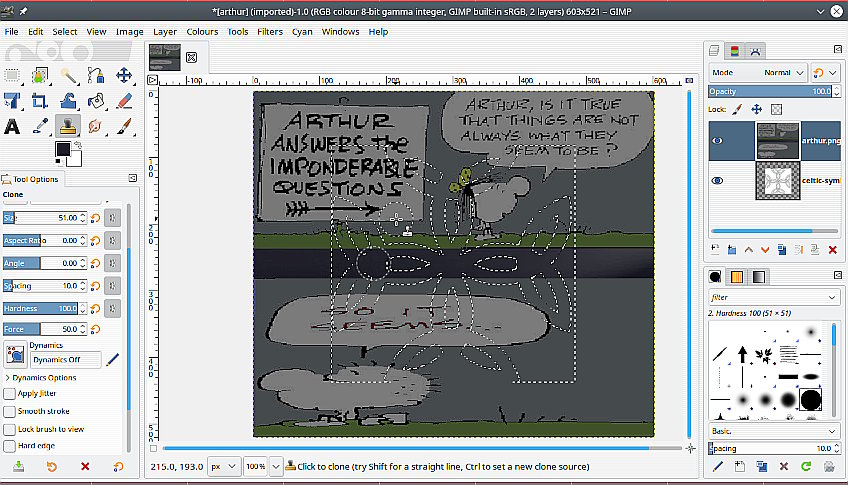Screen dimensions: 848x485
Task: Reset colours to default black and white
Action: tap(58, 162)
